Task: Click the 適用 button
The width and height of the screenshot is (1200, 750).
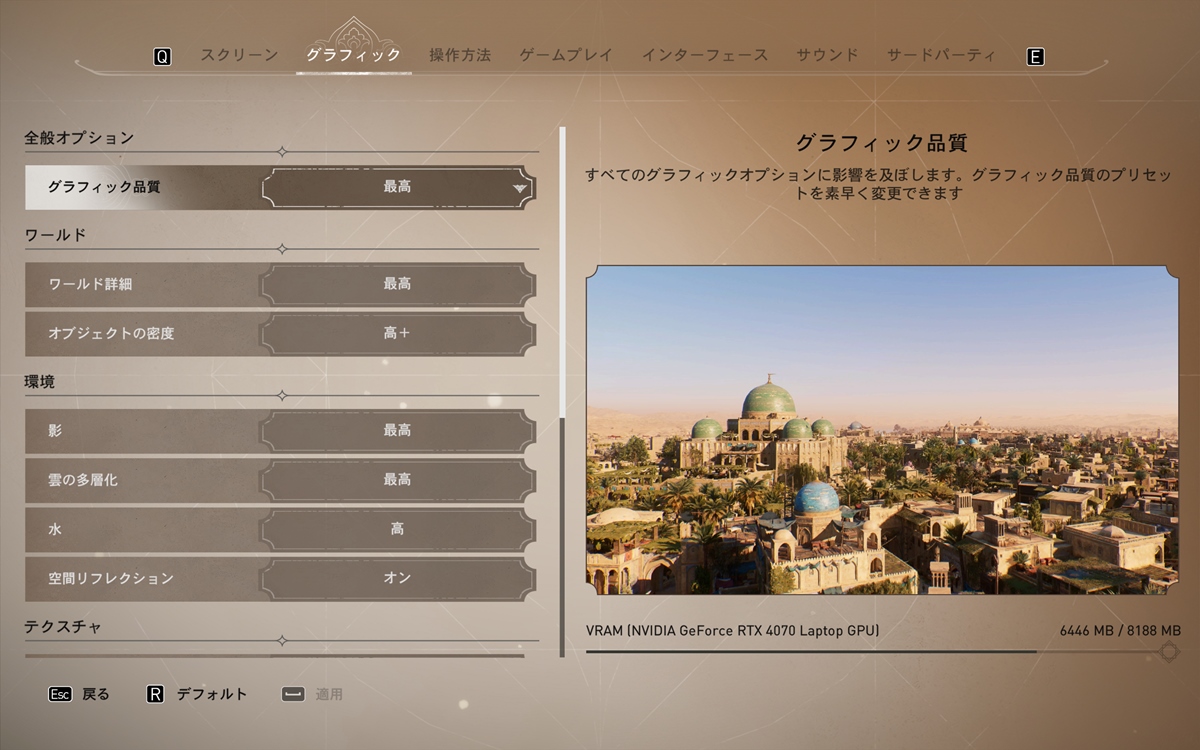Action: tap(329, 694)
